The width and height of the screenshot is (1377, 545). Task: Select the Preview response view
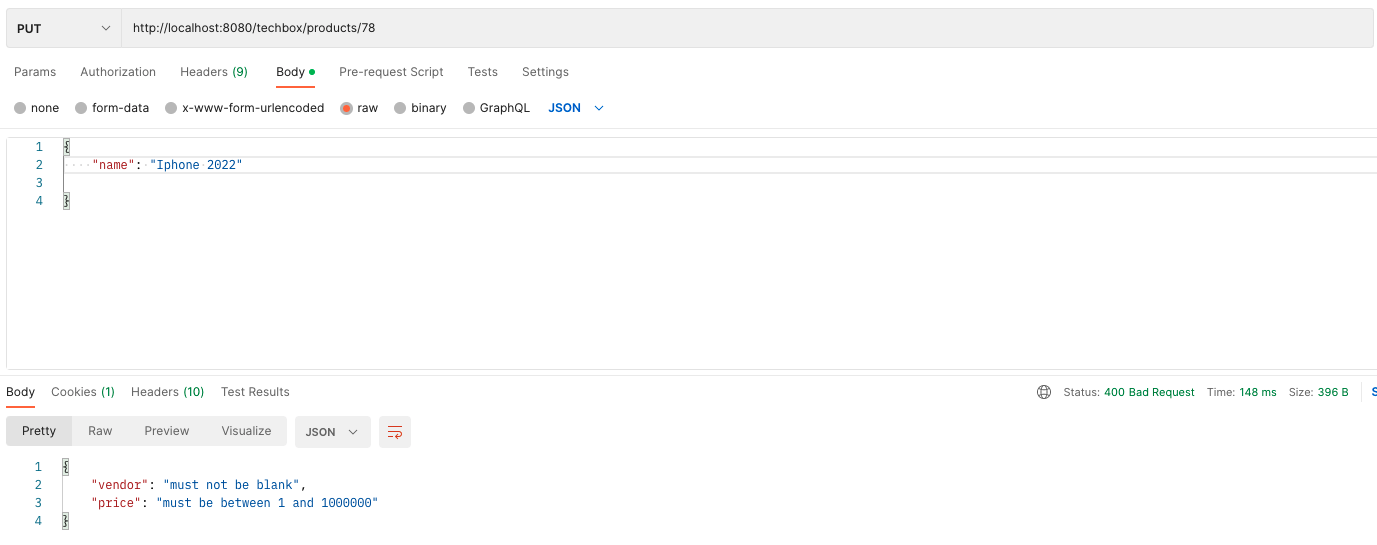[167, 431]
